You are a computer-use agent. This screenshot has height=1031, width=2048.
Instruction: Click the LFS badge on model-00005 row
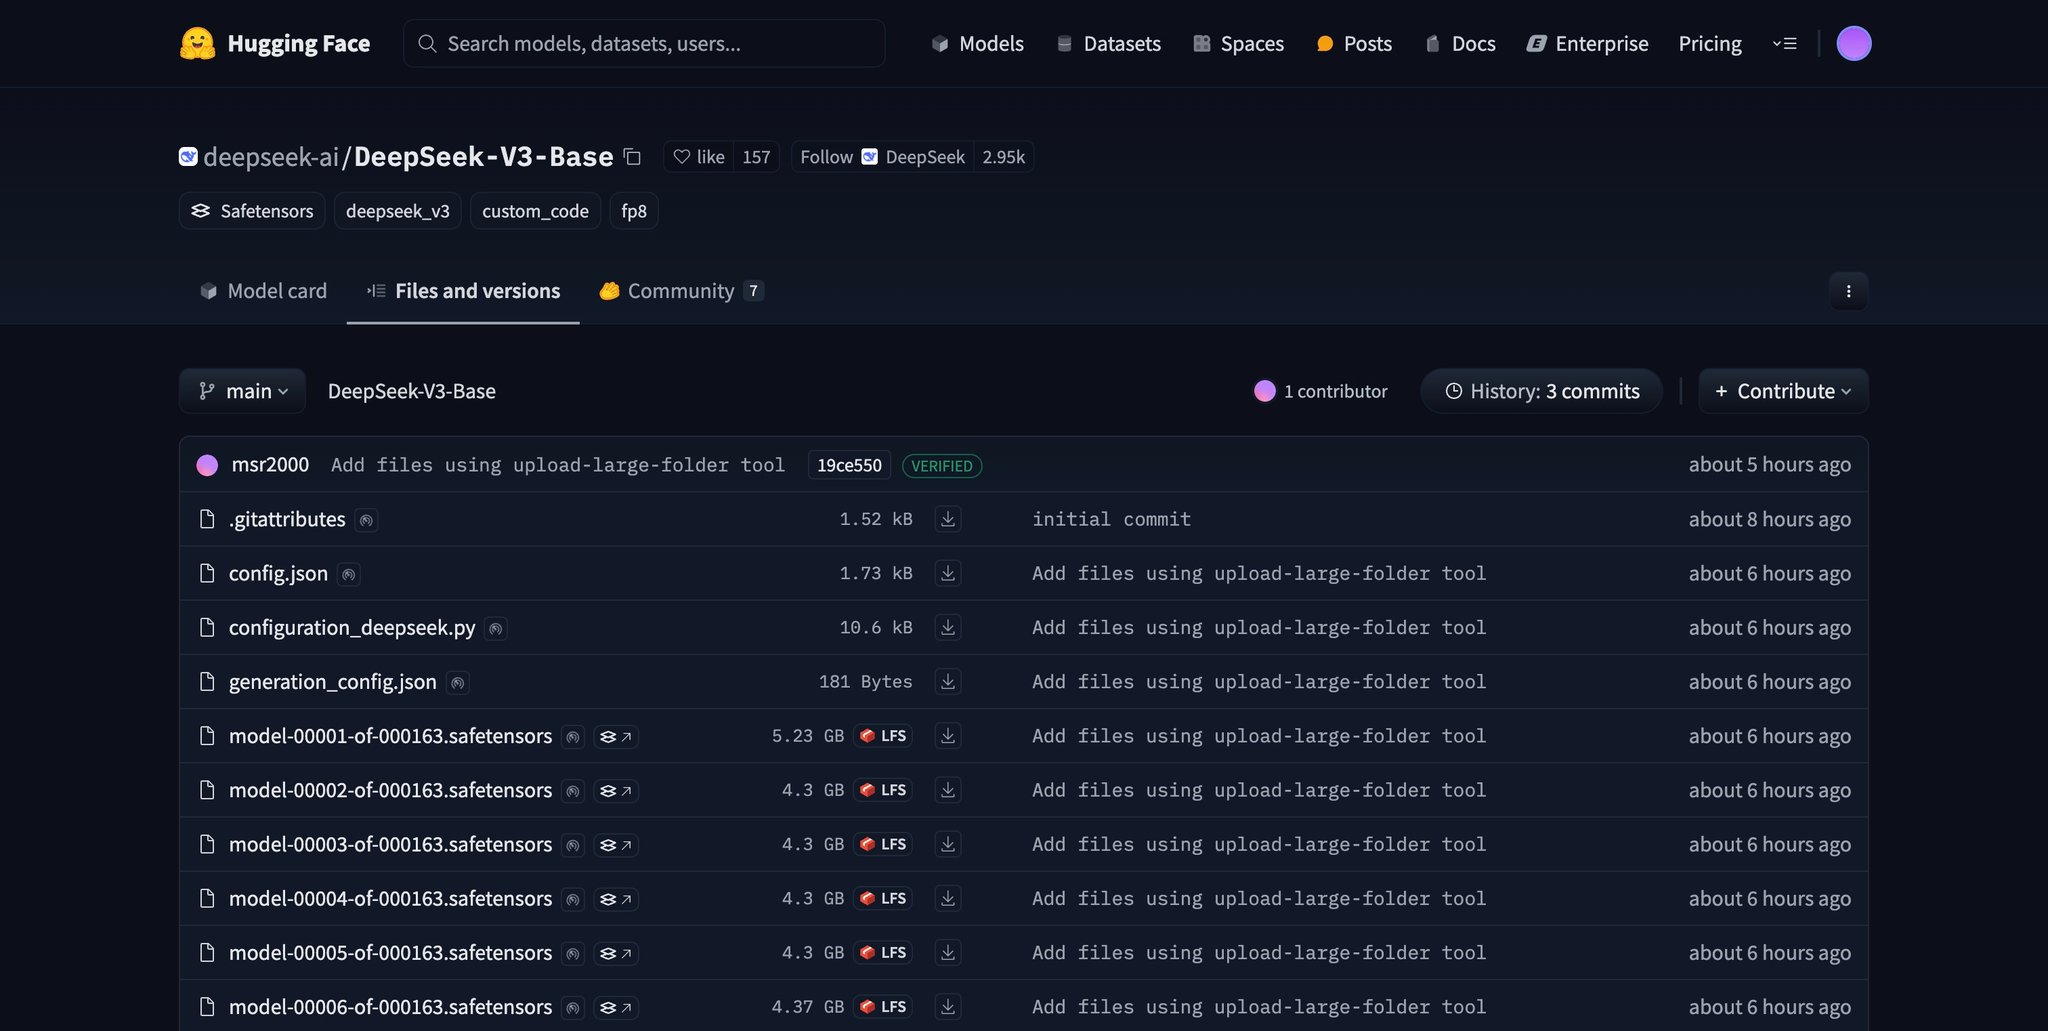coord(883,952)
